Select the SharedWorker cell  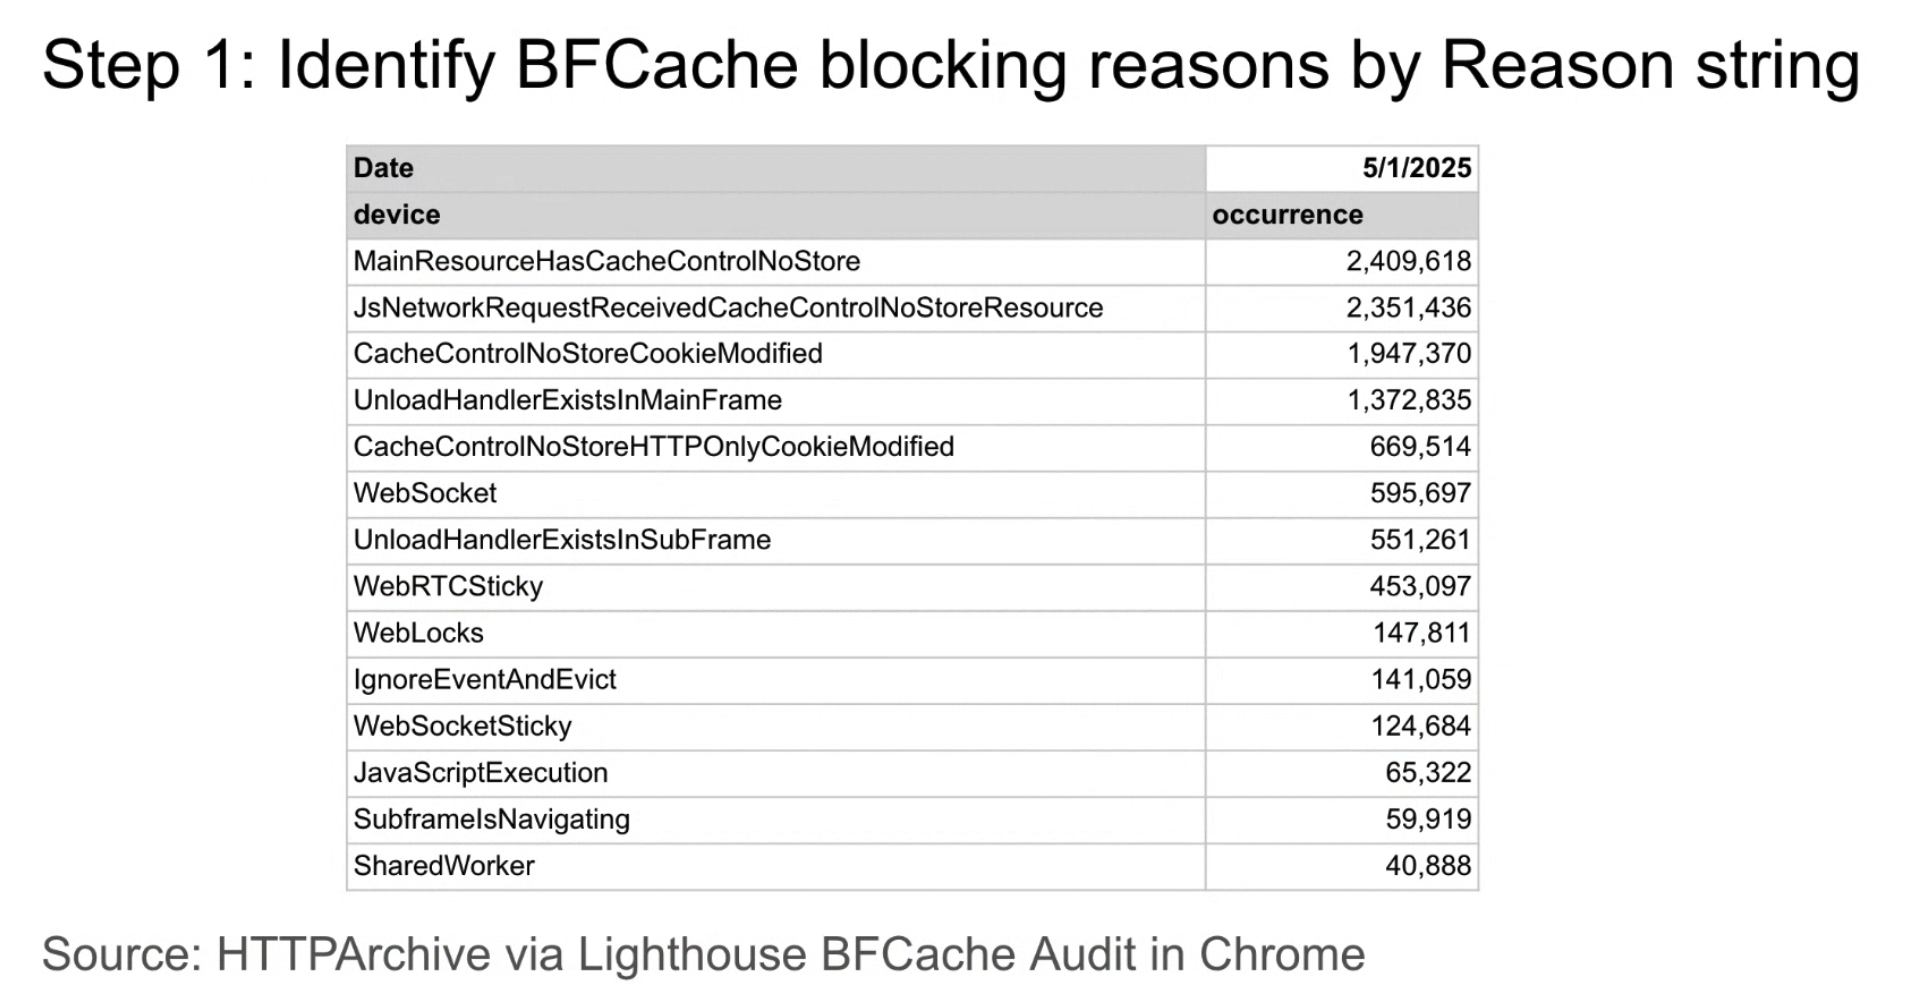pos(776,866)
